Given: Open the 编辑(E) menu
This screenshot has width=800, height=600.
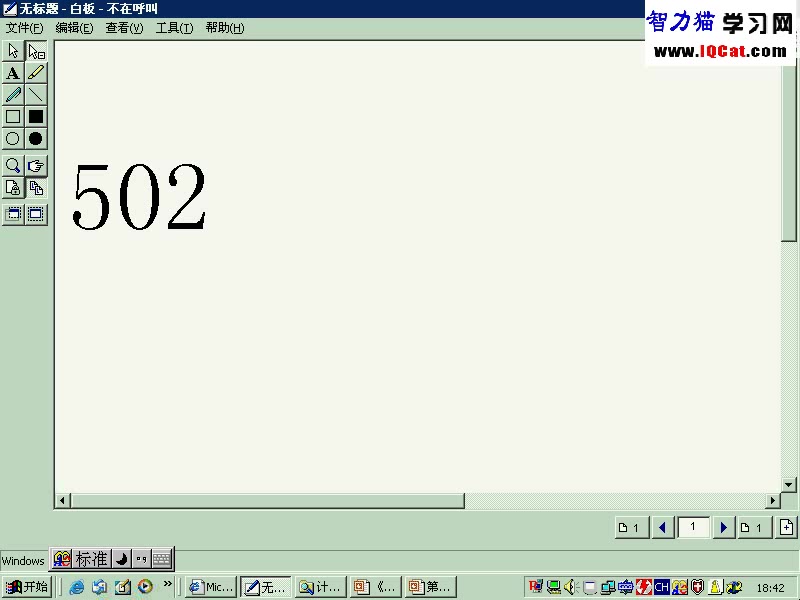Looking at the screenshot, I should [x=74, y=28].
